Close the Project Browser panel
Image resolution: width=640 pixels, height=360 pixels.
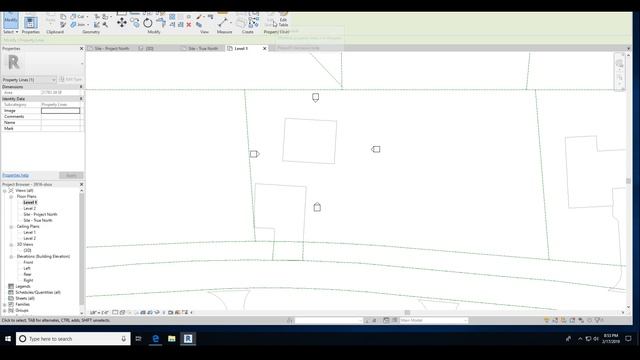(81, 184)
